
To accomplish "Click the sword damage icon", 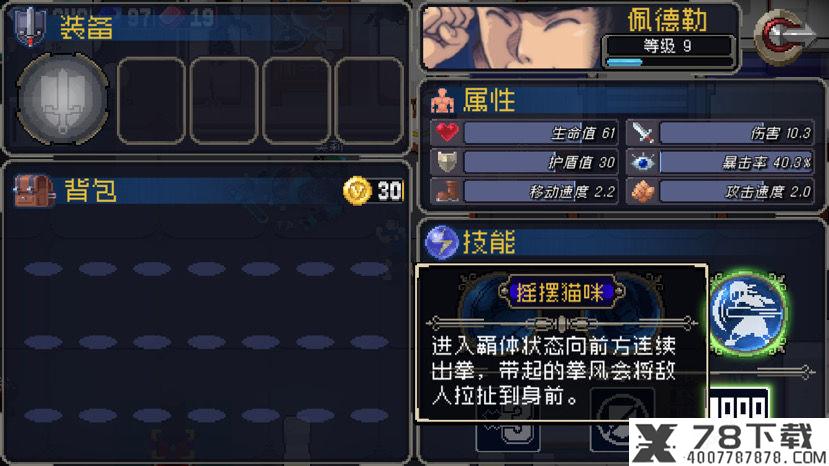I will (x=642, y=133).
